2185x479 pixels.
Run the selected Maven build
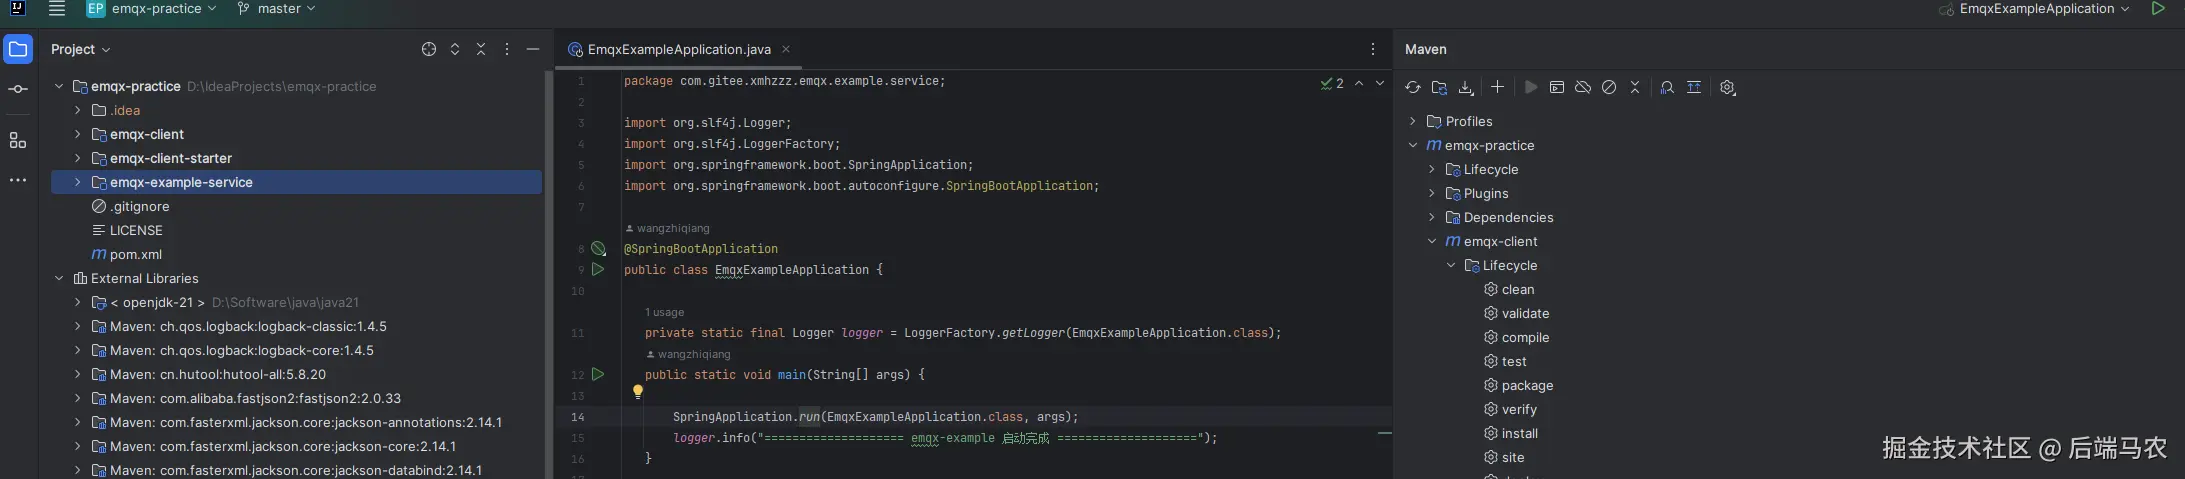click(x=1530, y=87)
